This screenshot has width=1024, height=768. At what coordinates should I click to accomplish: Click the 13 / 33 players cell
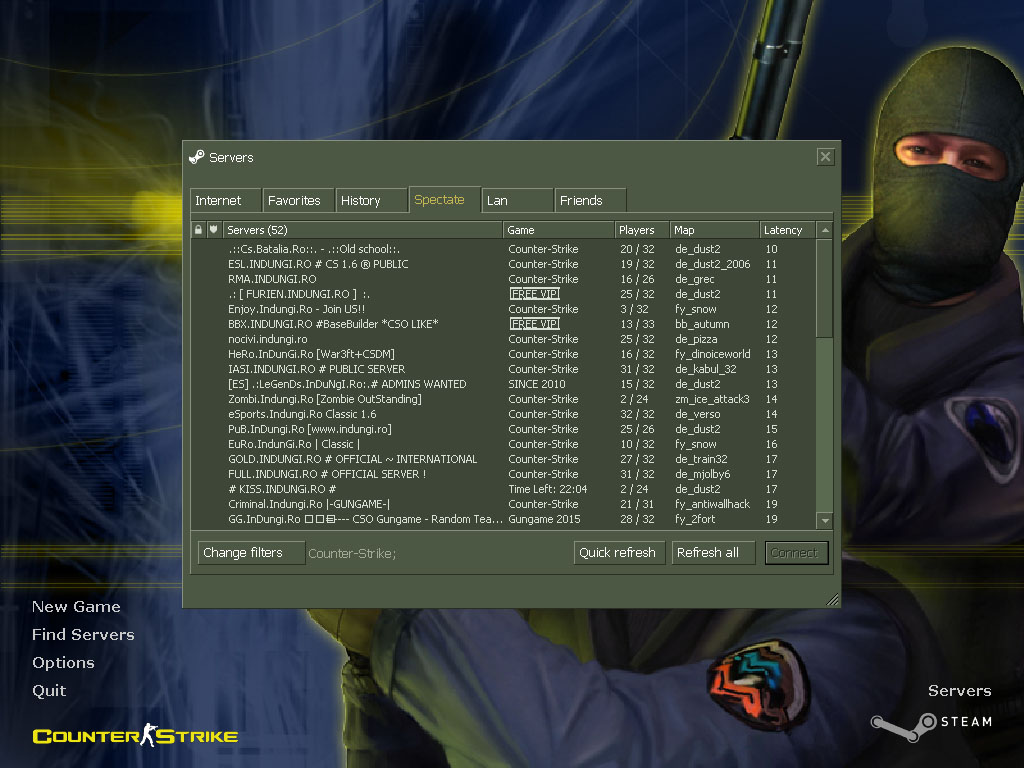[x=637, y=324]
